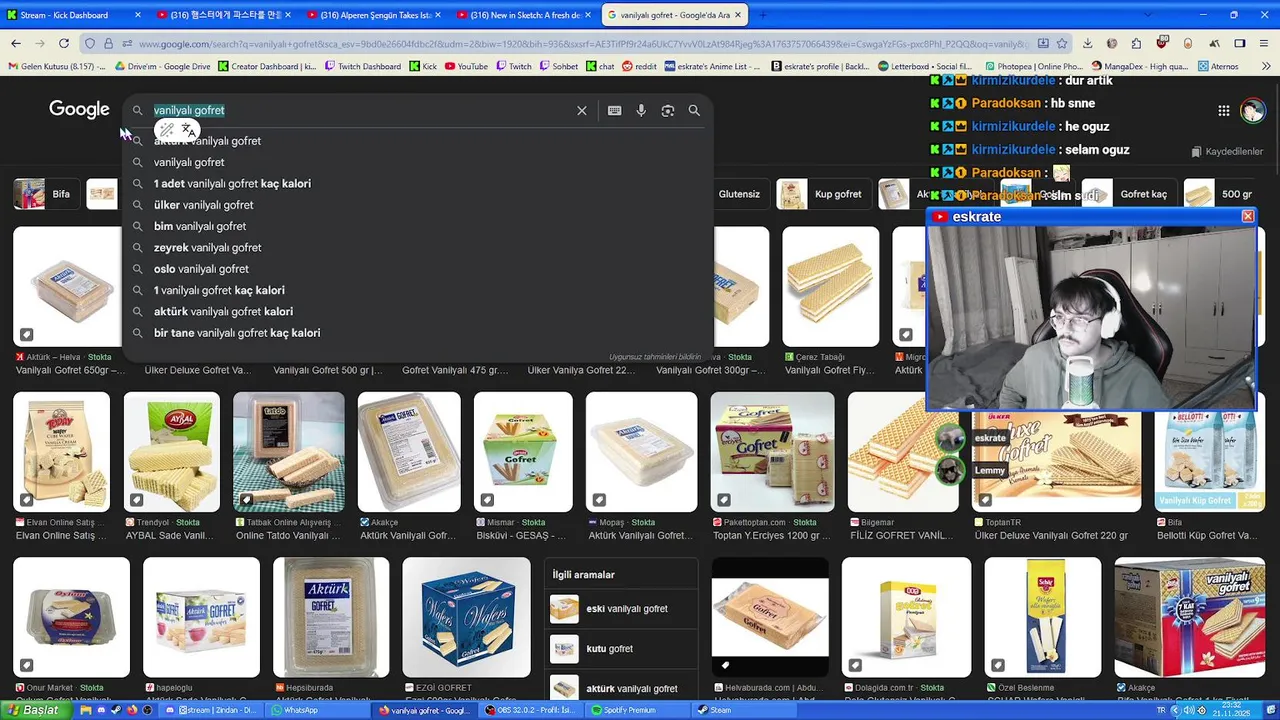The width and height of the screenshot is (1280, 720).
Task: Filter images by the Bifa chip
Action: click(44, 194)
